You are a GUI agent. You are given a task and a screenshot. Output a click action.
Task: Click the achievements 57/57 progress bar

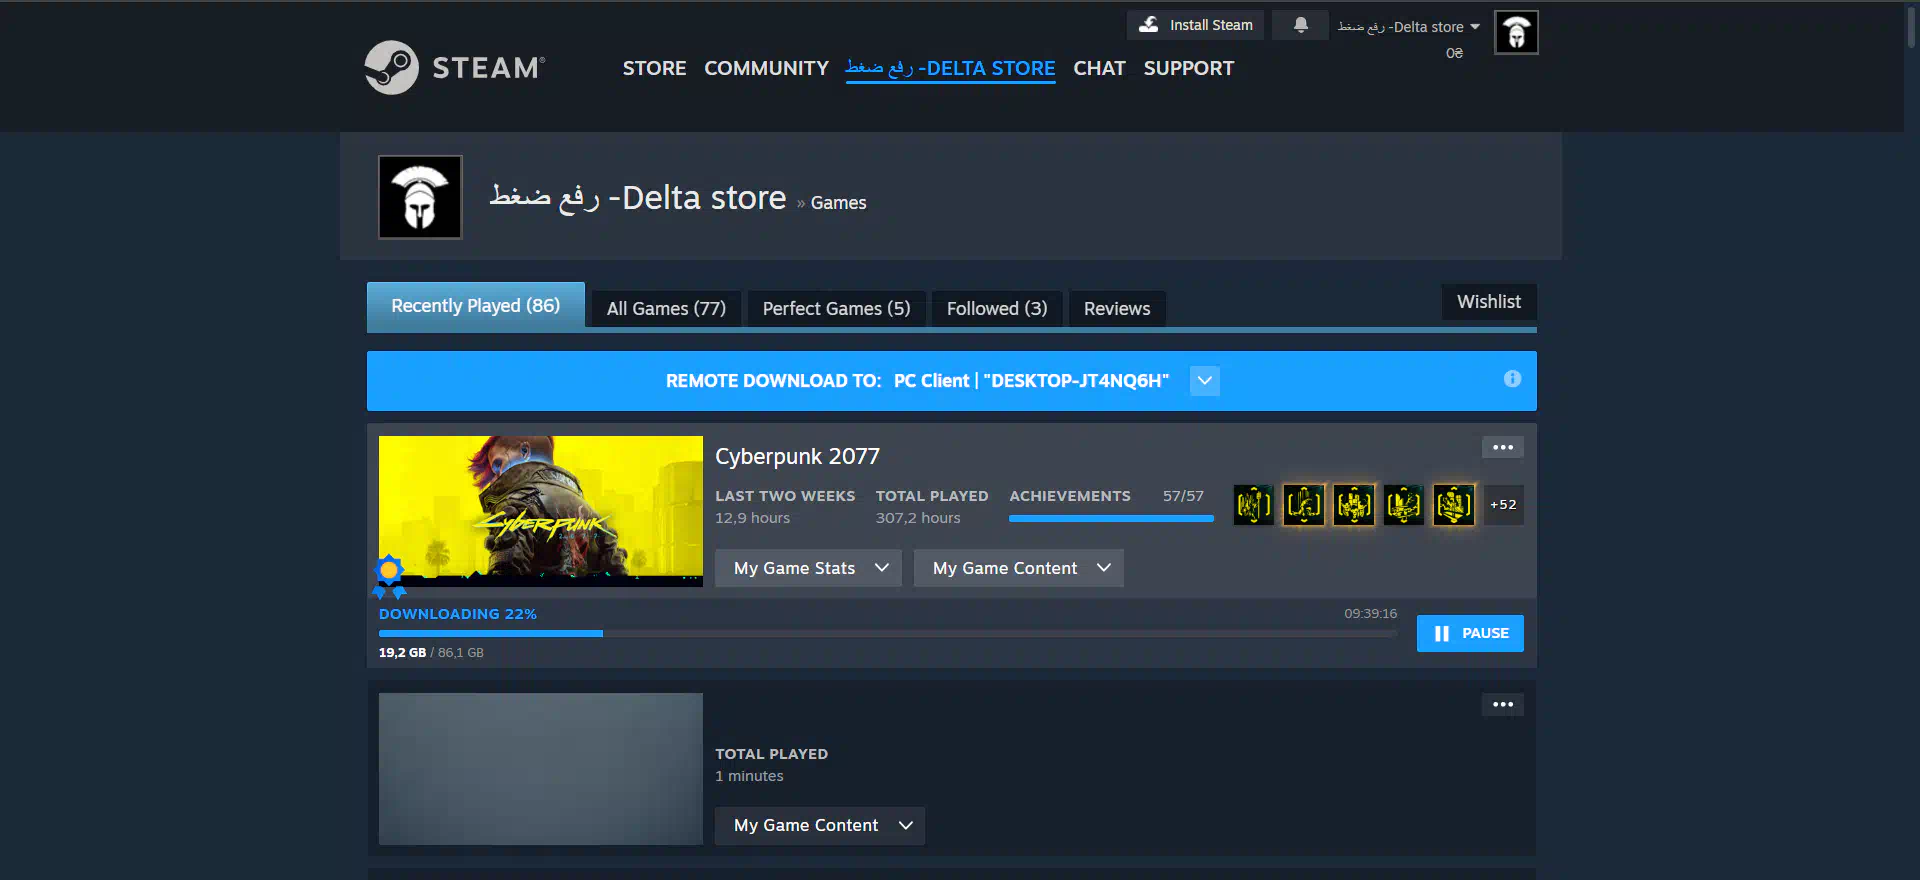1111,518
